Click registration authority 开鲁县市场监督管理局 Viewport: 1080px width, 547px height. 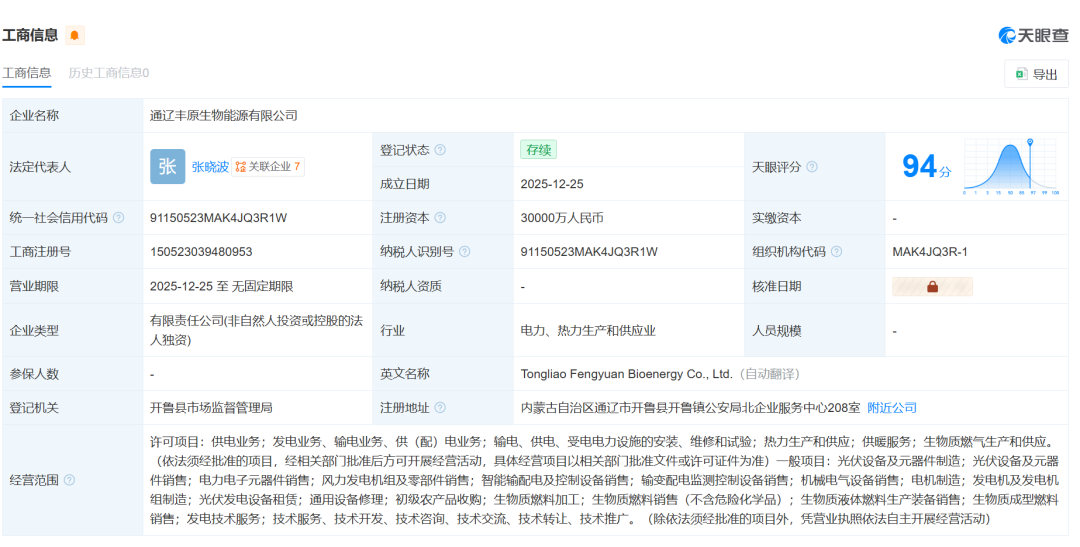(211, 408)
